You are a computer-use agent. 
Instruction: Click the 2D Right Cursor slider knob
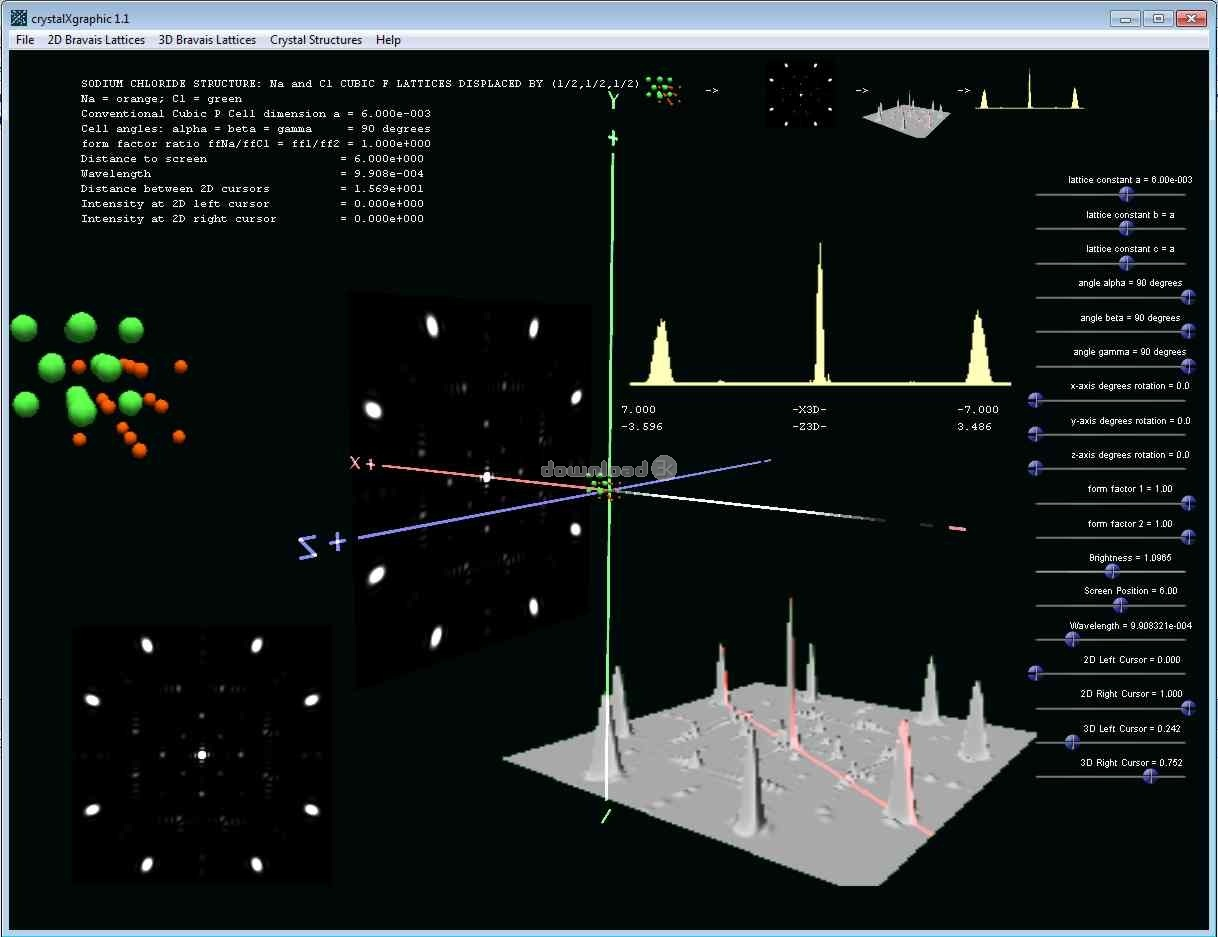[x=1188, y=708]
